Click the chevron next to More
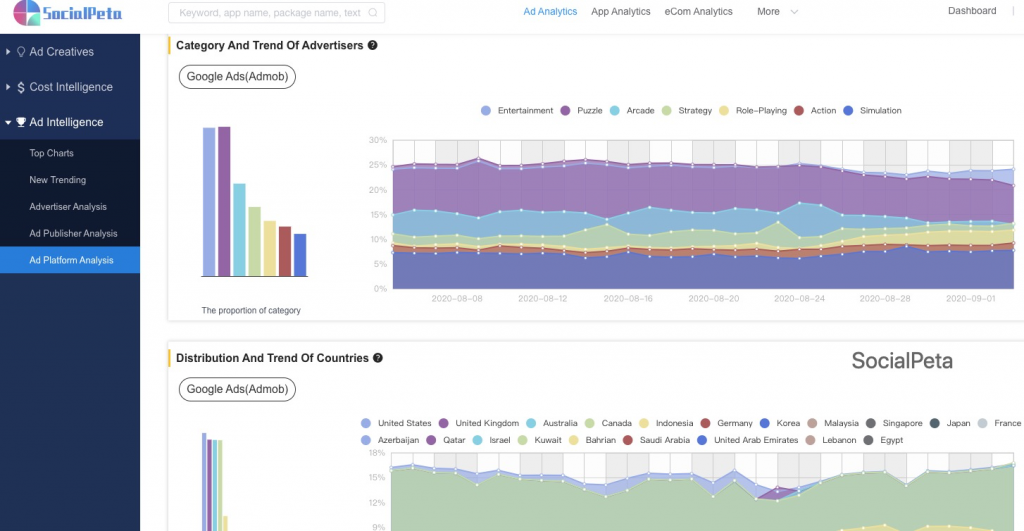Image resolution: width=1024 pixels, height=531 pixels. point(794,12)
